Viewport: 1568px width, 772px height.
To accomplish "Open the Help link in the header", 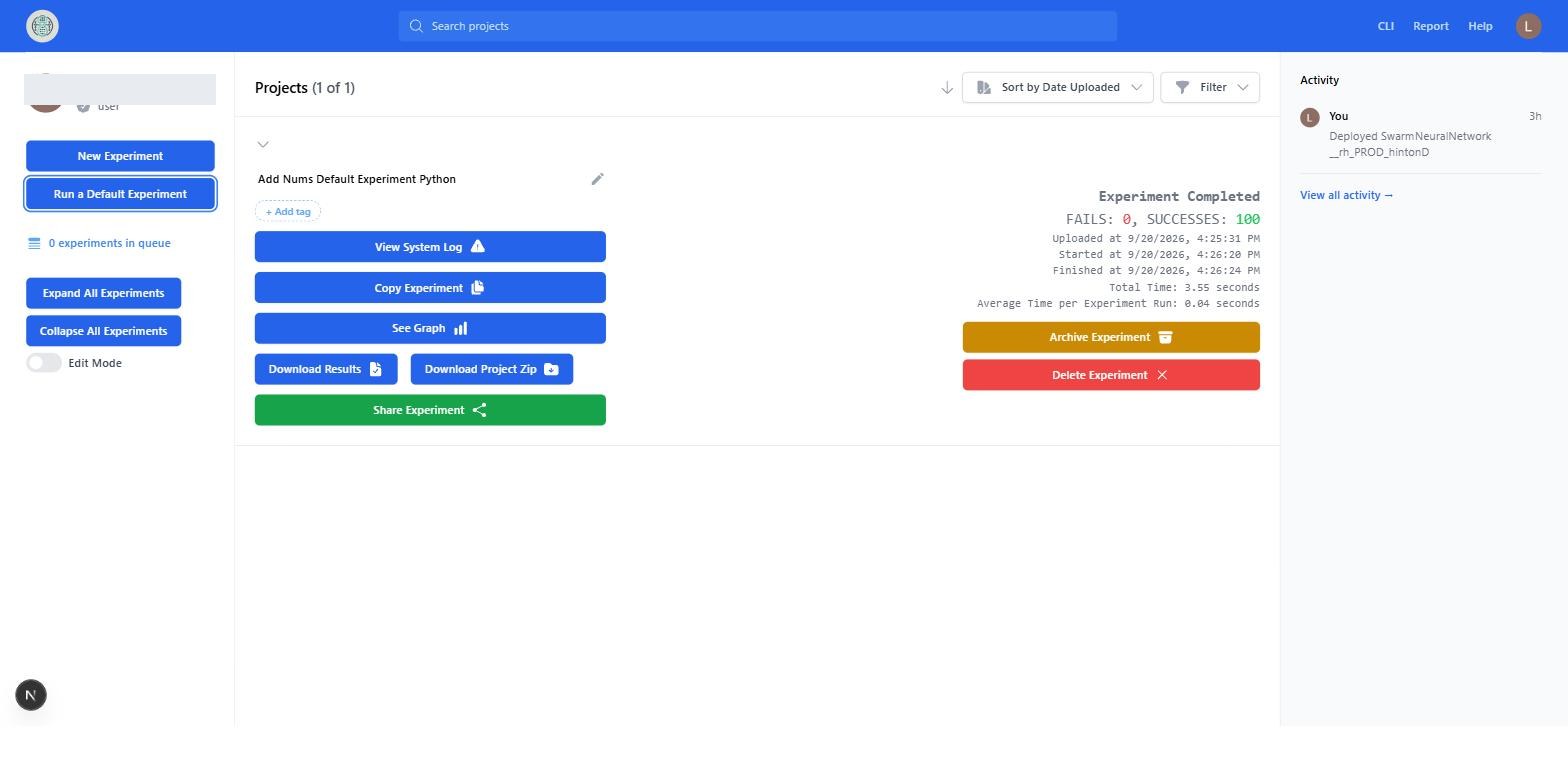I will (x=1480, y=26).
